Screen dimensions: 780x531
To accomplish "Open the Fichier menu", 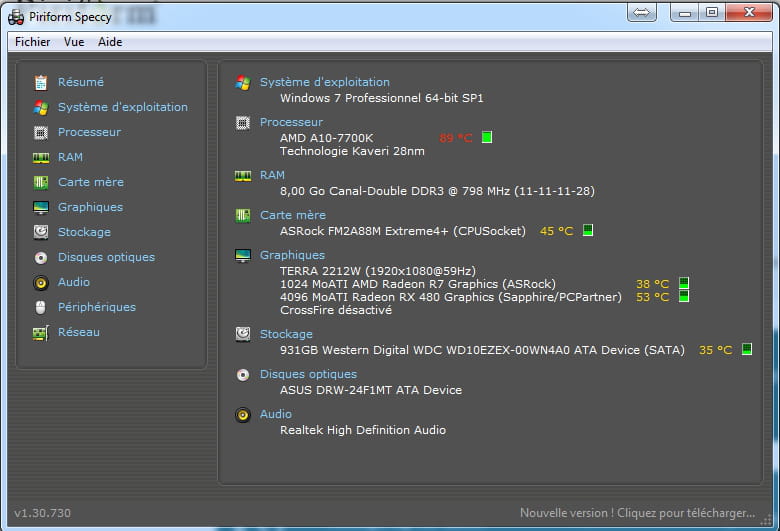I will coord(32,42).
